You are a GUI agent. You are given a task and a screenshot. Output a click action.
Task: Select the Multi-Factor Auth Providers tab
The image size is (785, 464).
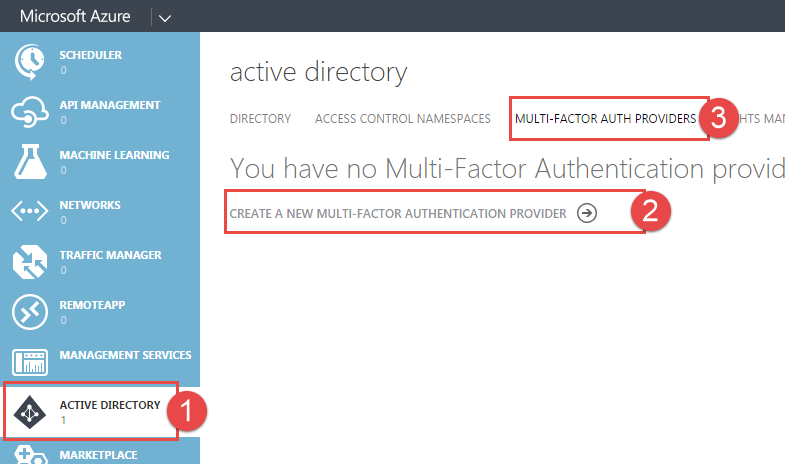(605, 119)
